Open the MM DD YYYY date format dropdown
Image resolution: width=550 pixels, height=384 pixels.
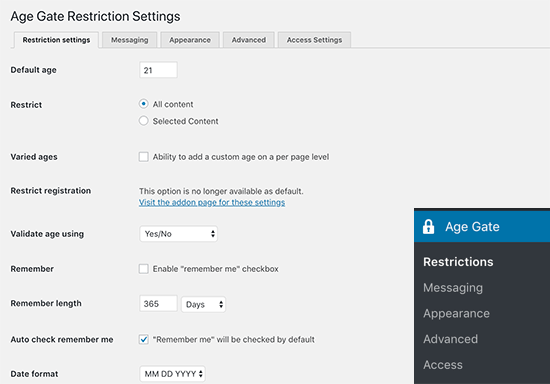click(172, 374)
